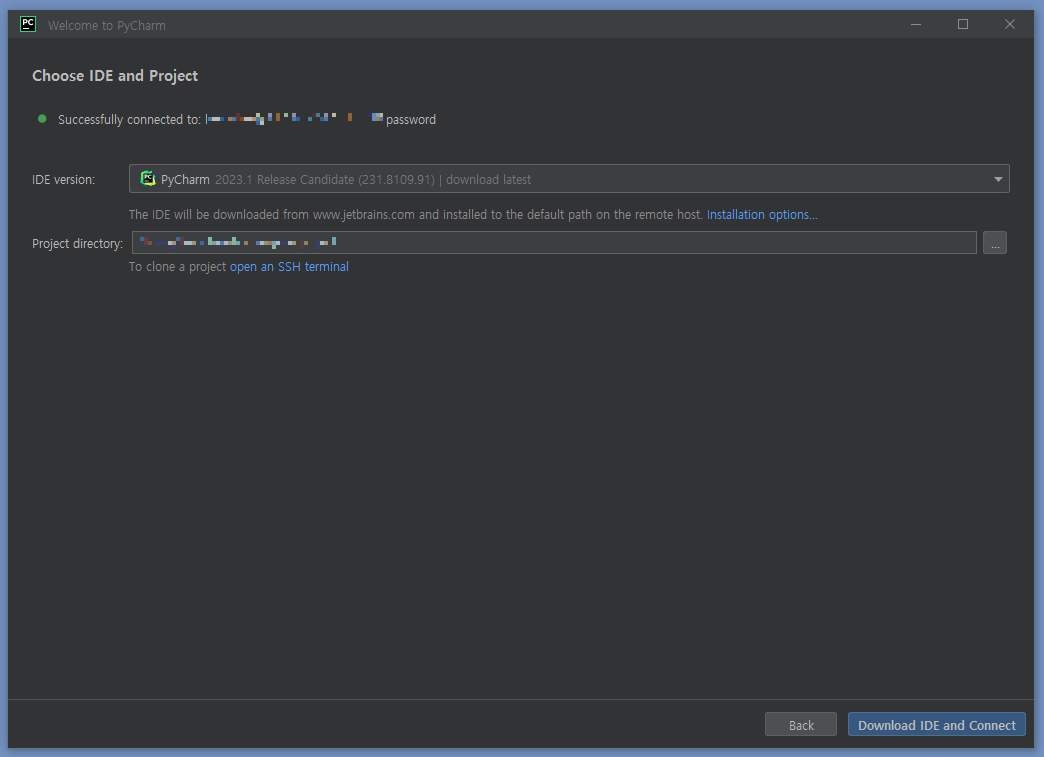Click the IDE version label
The image size is (1044, 757).
coord(63,180)
